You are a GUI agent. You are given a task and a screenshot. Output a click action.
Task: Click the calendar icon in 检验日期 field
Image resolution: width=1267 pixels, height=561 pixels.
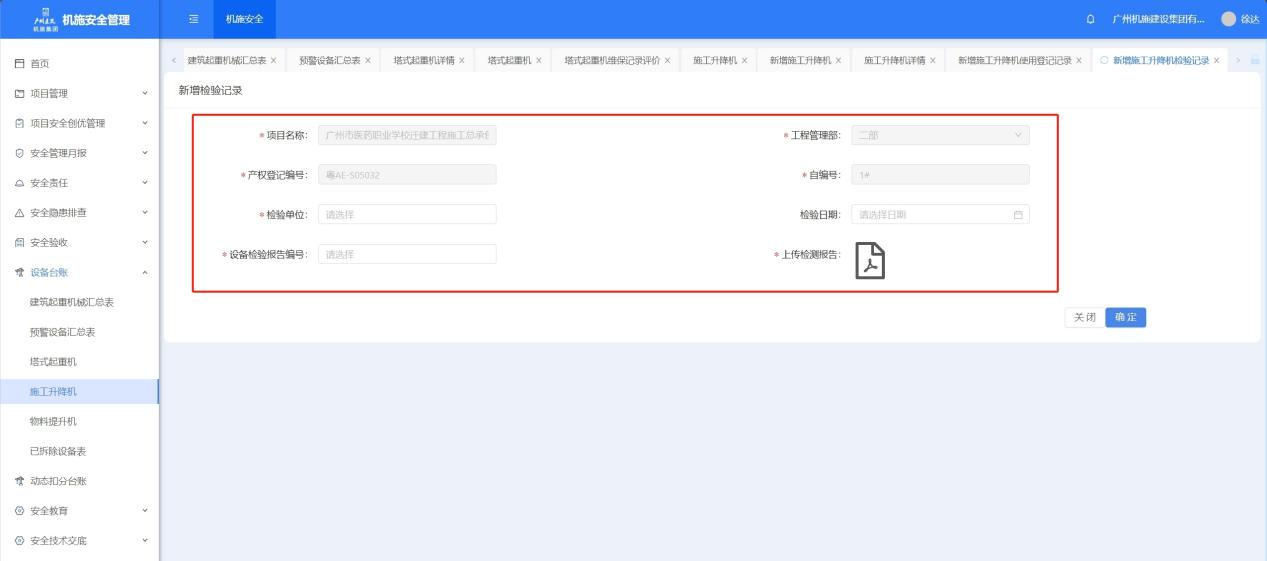pyautogui.click(x=1018, y=215)
